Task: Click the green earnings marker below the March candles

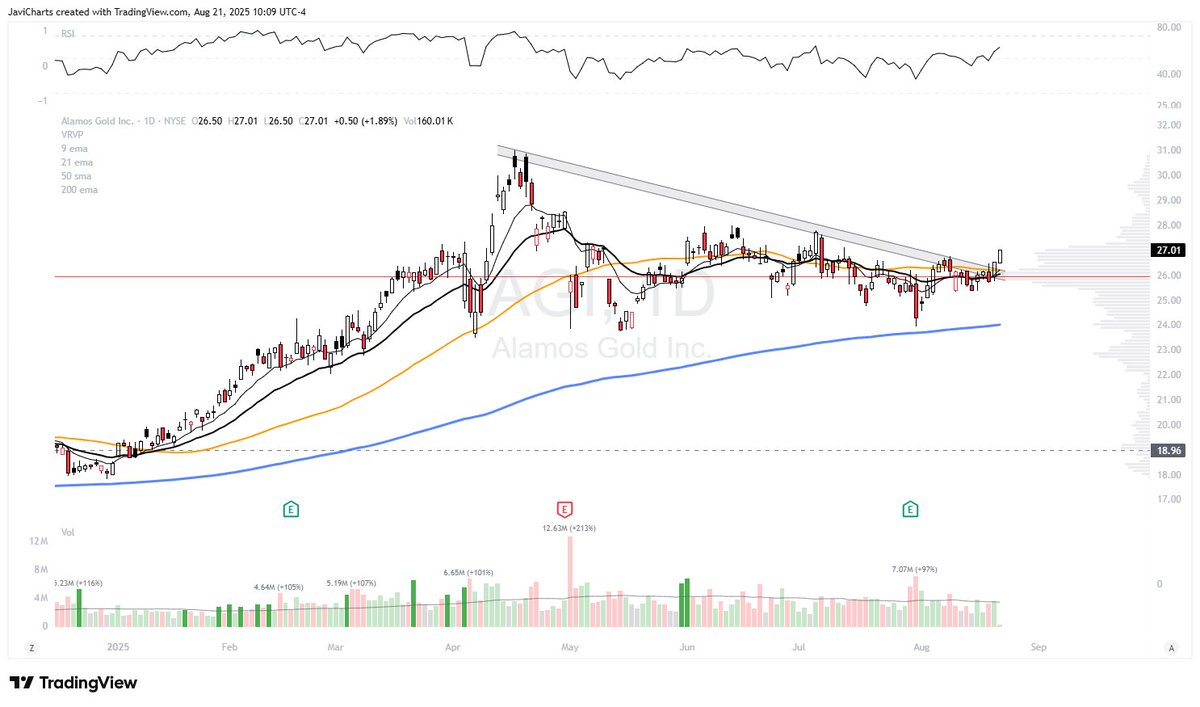Action: point(291,508)
